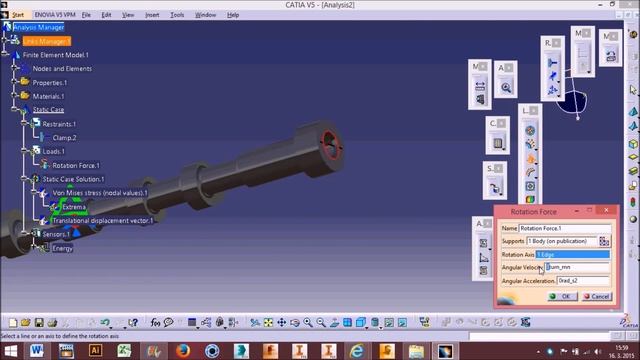640x360 pixels.
Task: Open the Formula f(x) icon
Action: (x=155, y=323)
